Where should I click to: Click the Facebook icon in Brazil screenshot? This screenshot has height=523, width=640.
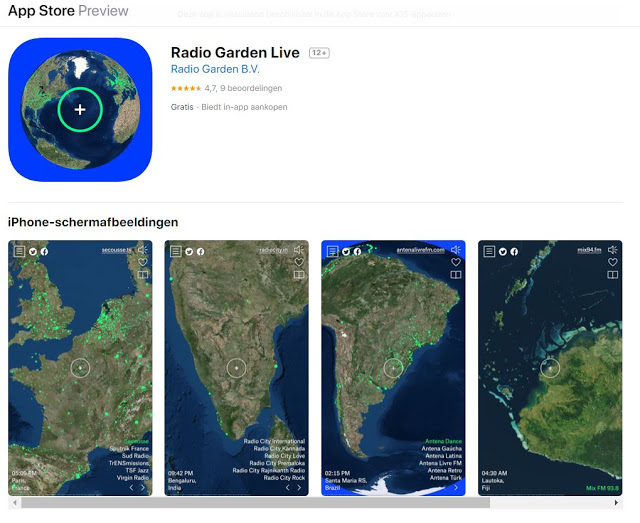[357, 251]
